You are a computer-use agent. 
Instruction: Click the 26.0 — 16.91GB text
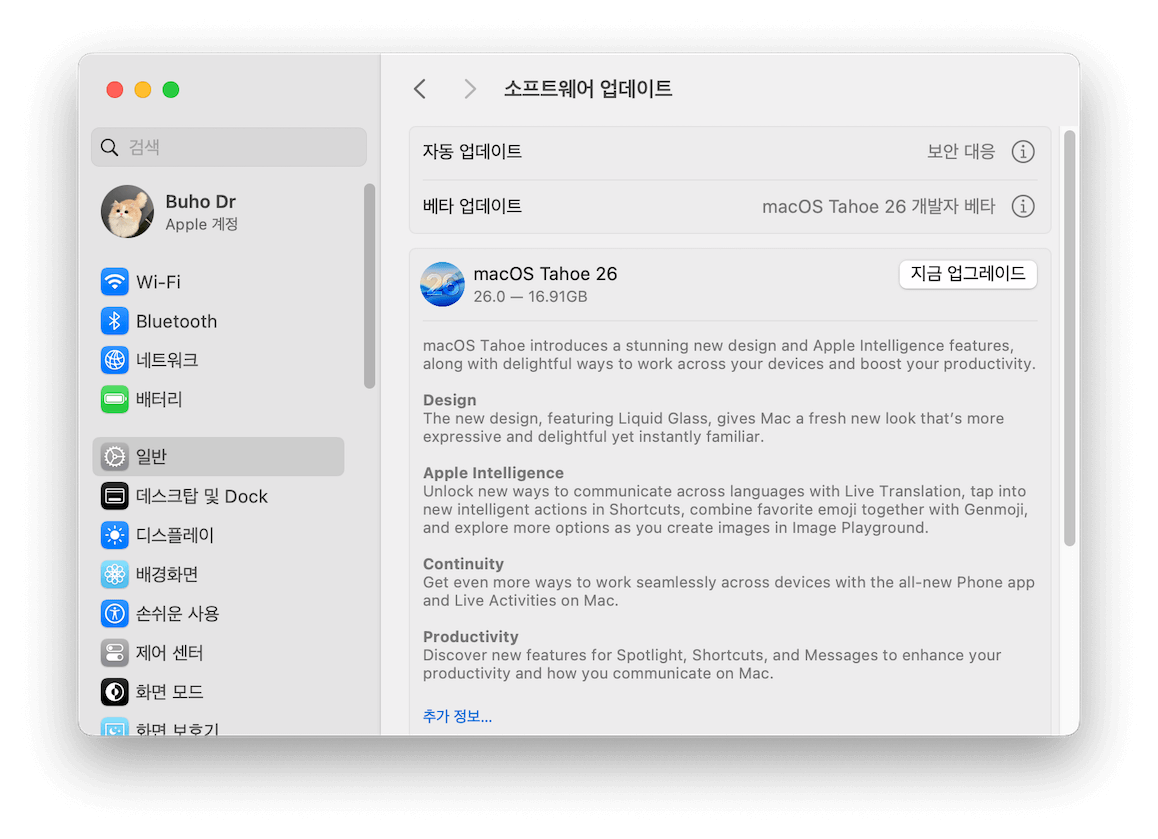tap(530, 296)
